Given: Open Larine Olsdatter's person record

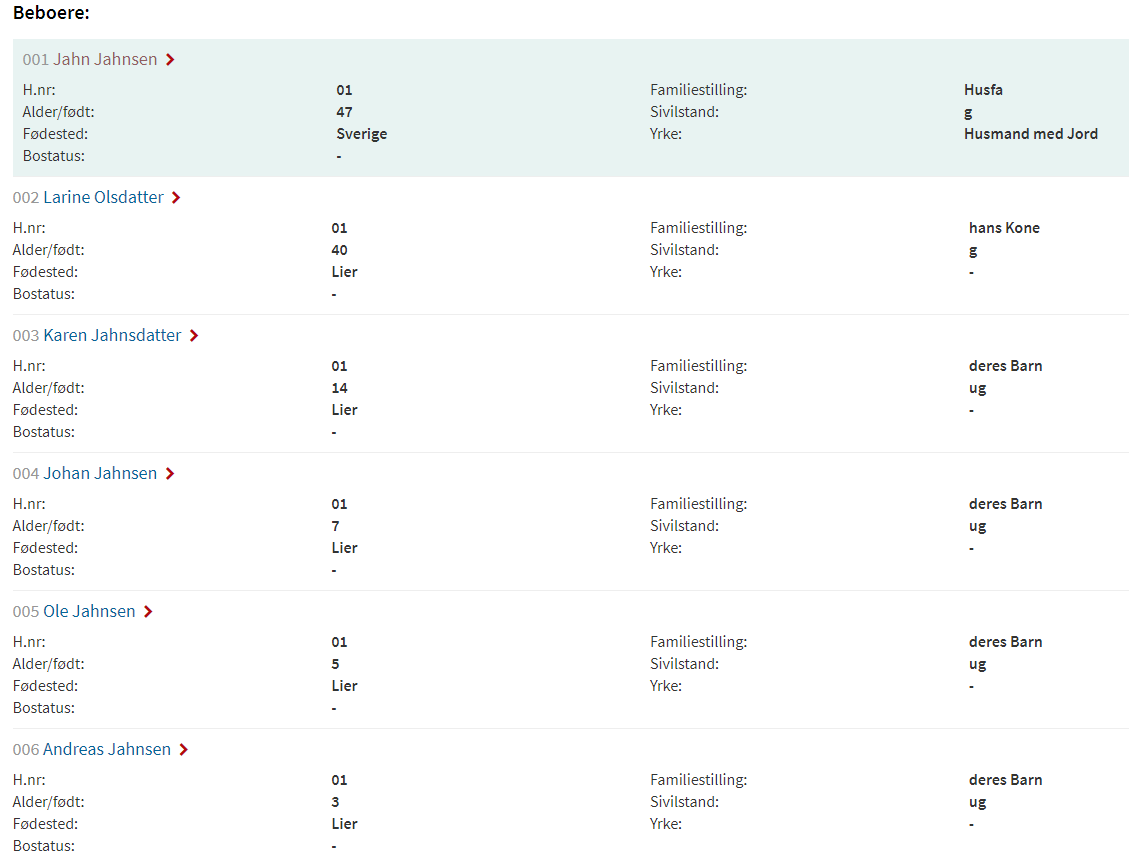Looking at the screenshot, I should 104,197.
